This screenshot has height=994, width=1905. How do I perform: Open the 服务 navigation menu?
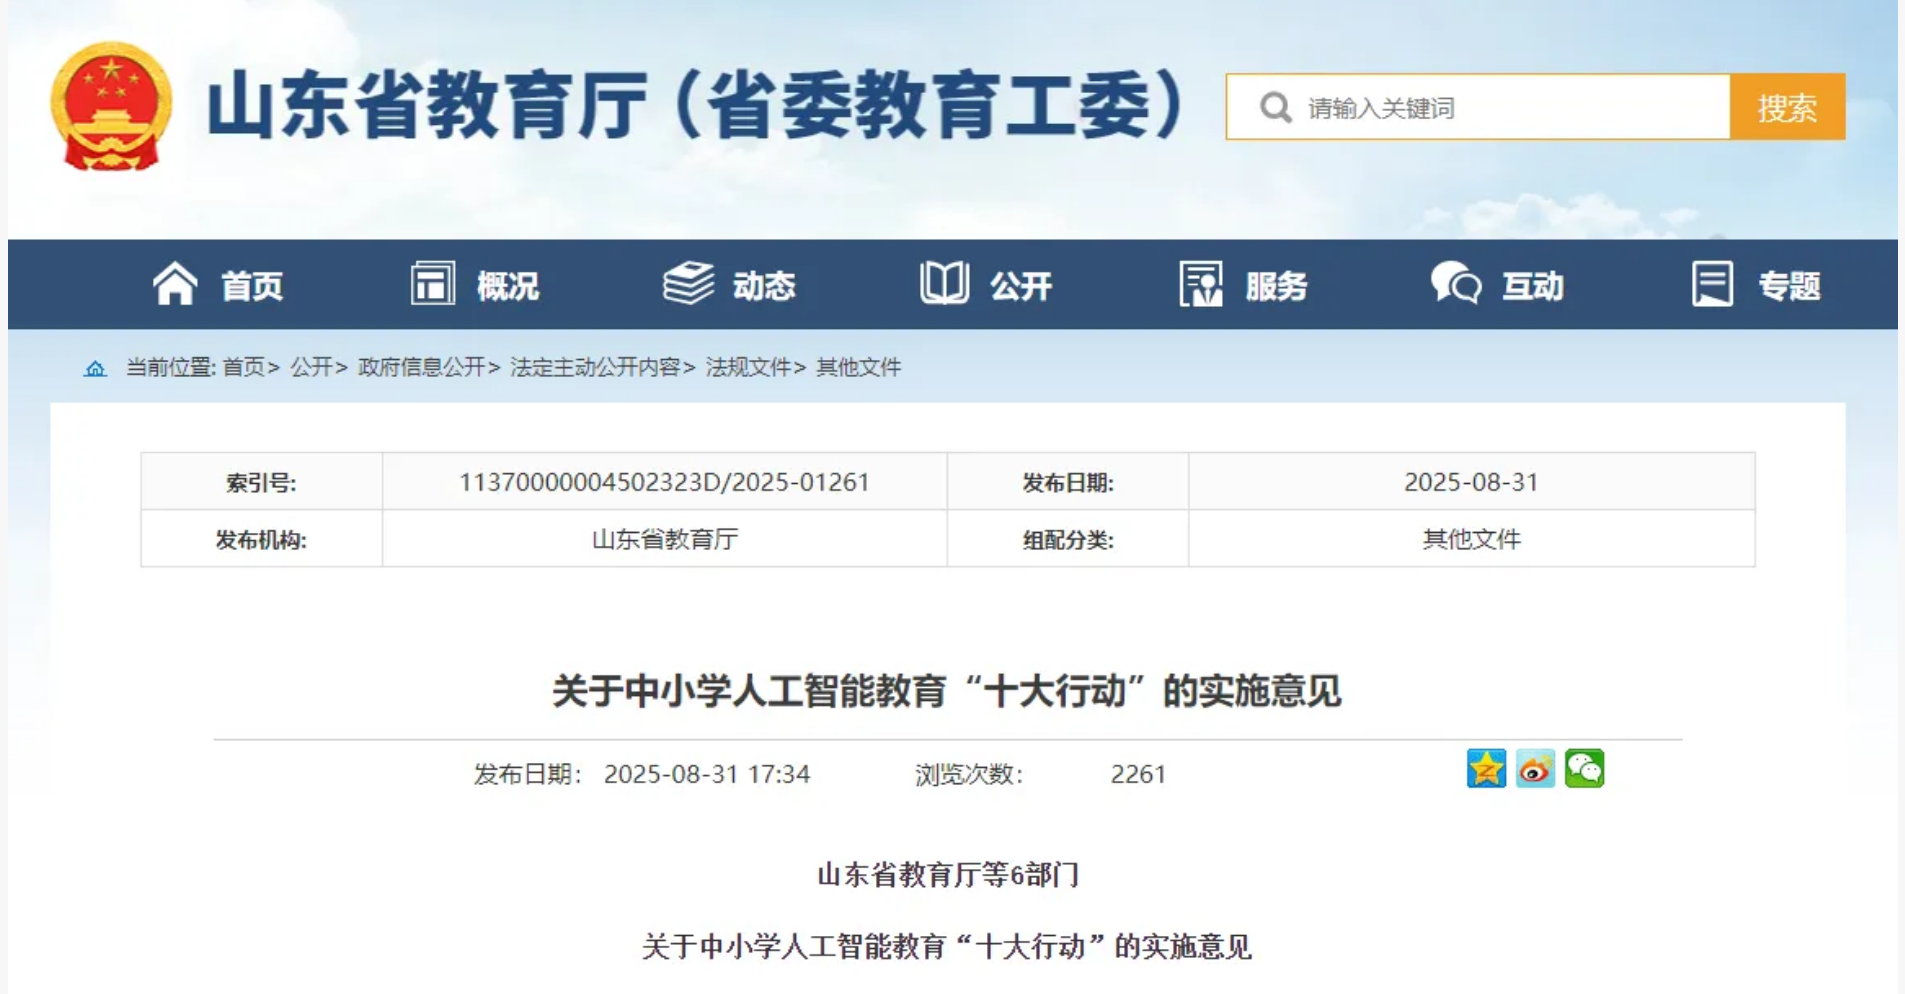pyautogui.click(x=1276, y=286)
